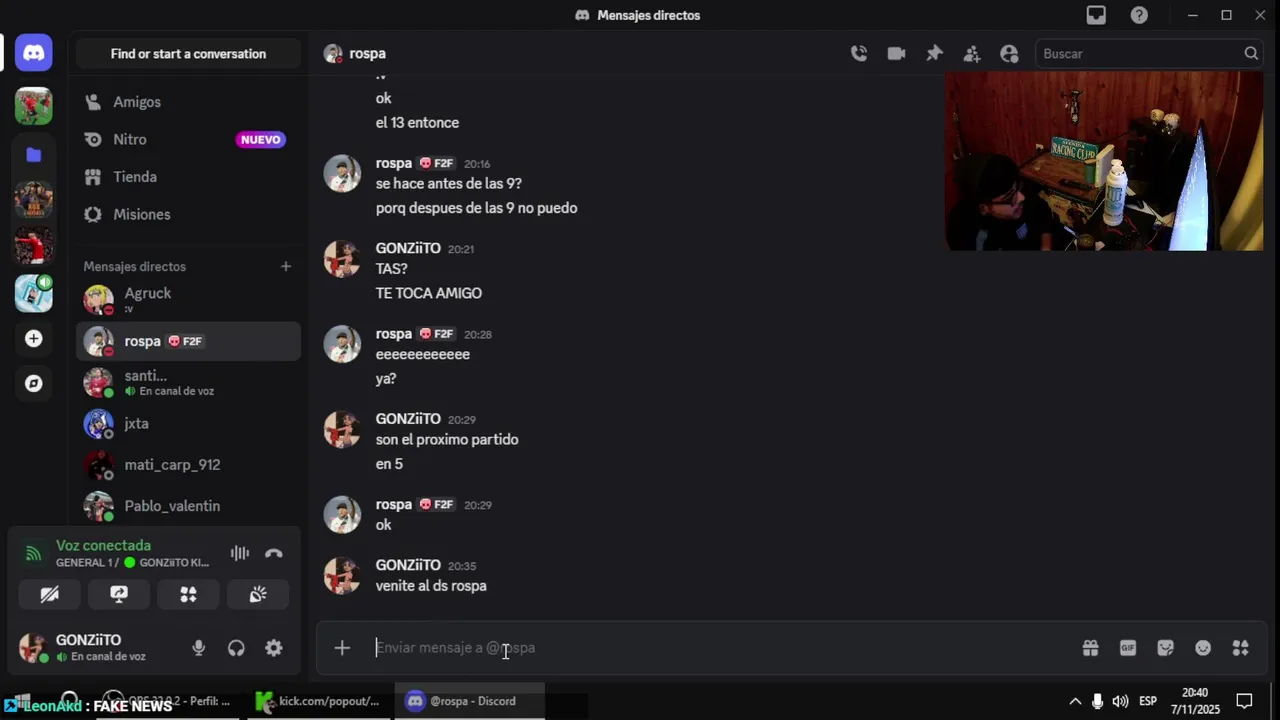
Task: Open the gift Nitro icon
Action: point(1090,648)
